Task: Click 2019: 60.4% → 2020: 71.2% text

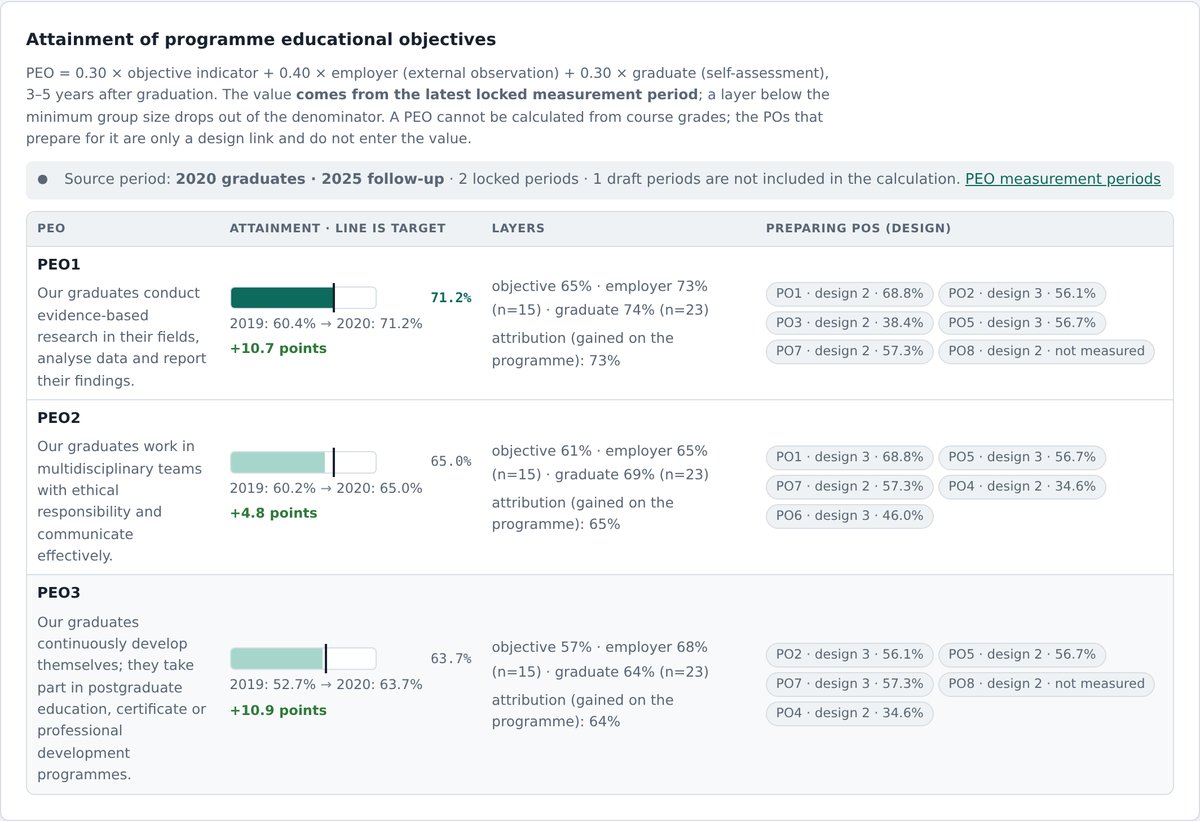Action: pyautogui.click(x=326, y=324)
